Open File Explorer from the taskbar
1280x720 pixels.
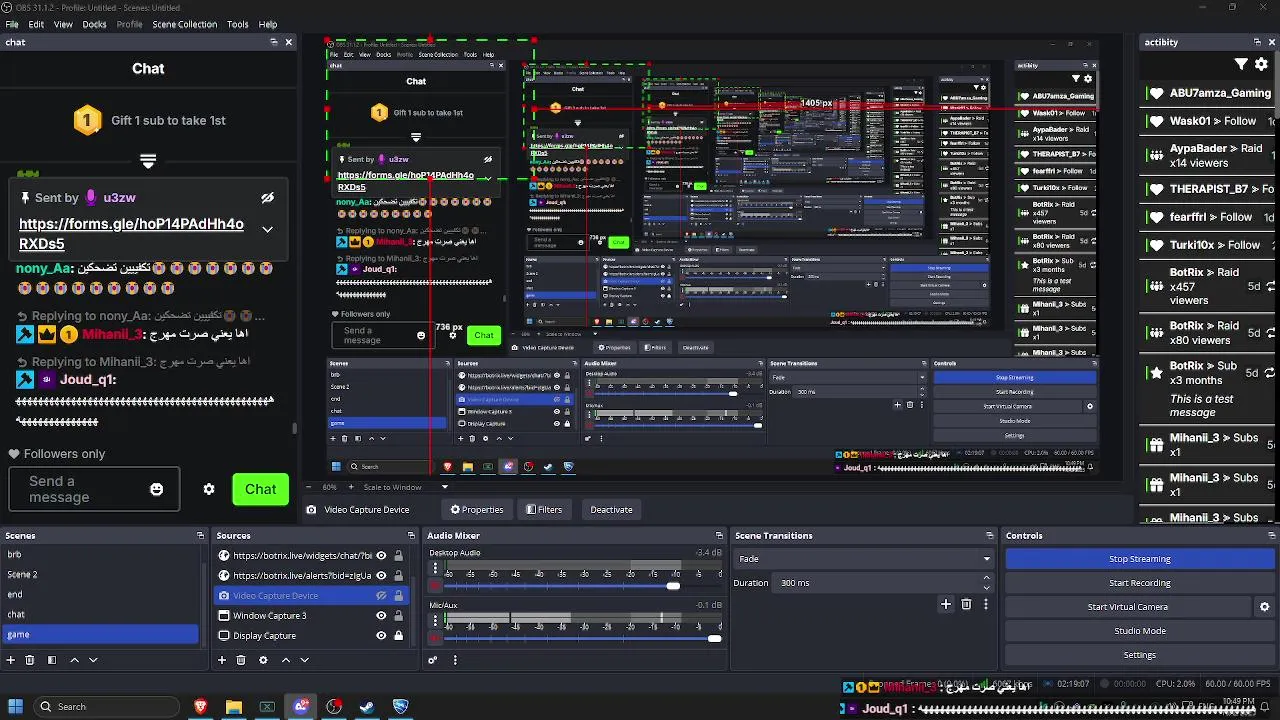(233, 706)
